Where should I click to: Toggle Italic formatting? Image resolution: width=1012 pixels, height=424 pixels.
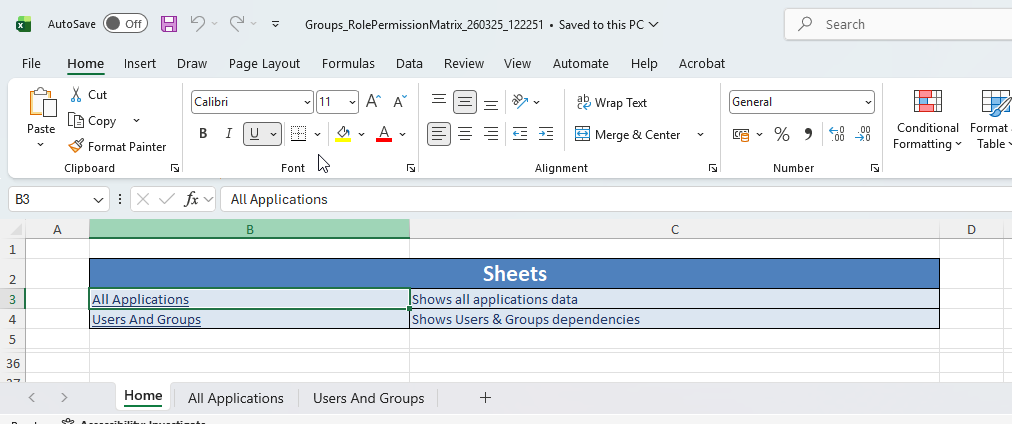pos(229,134)
